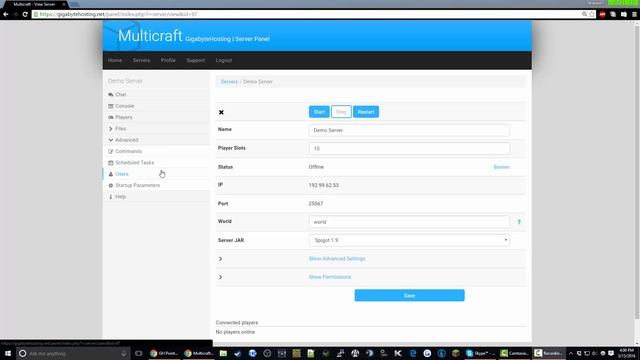Click the Player Slots input field

tap(409, 149)
